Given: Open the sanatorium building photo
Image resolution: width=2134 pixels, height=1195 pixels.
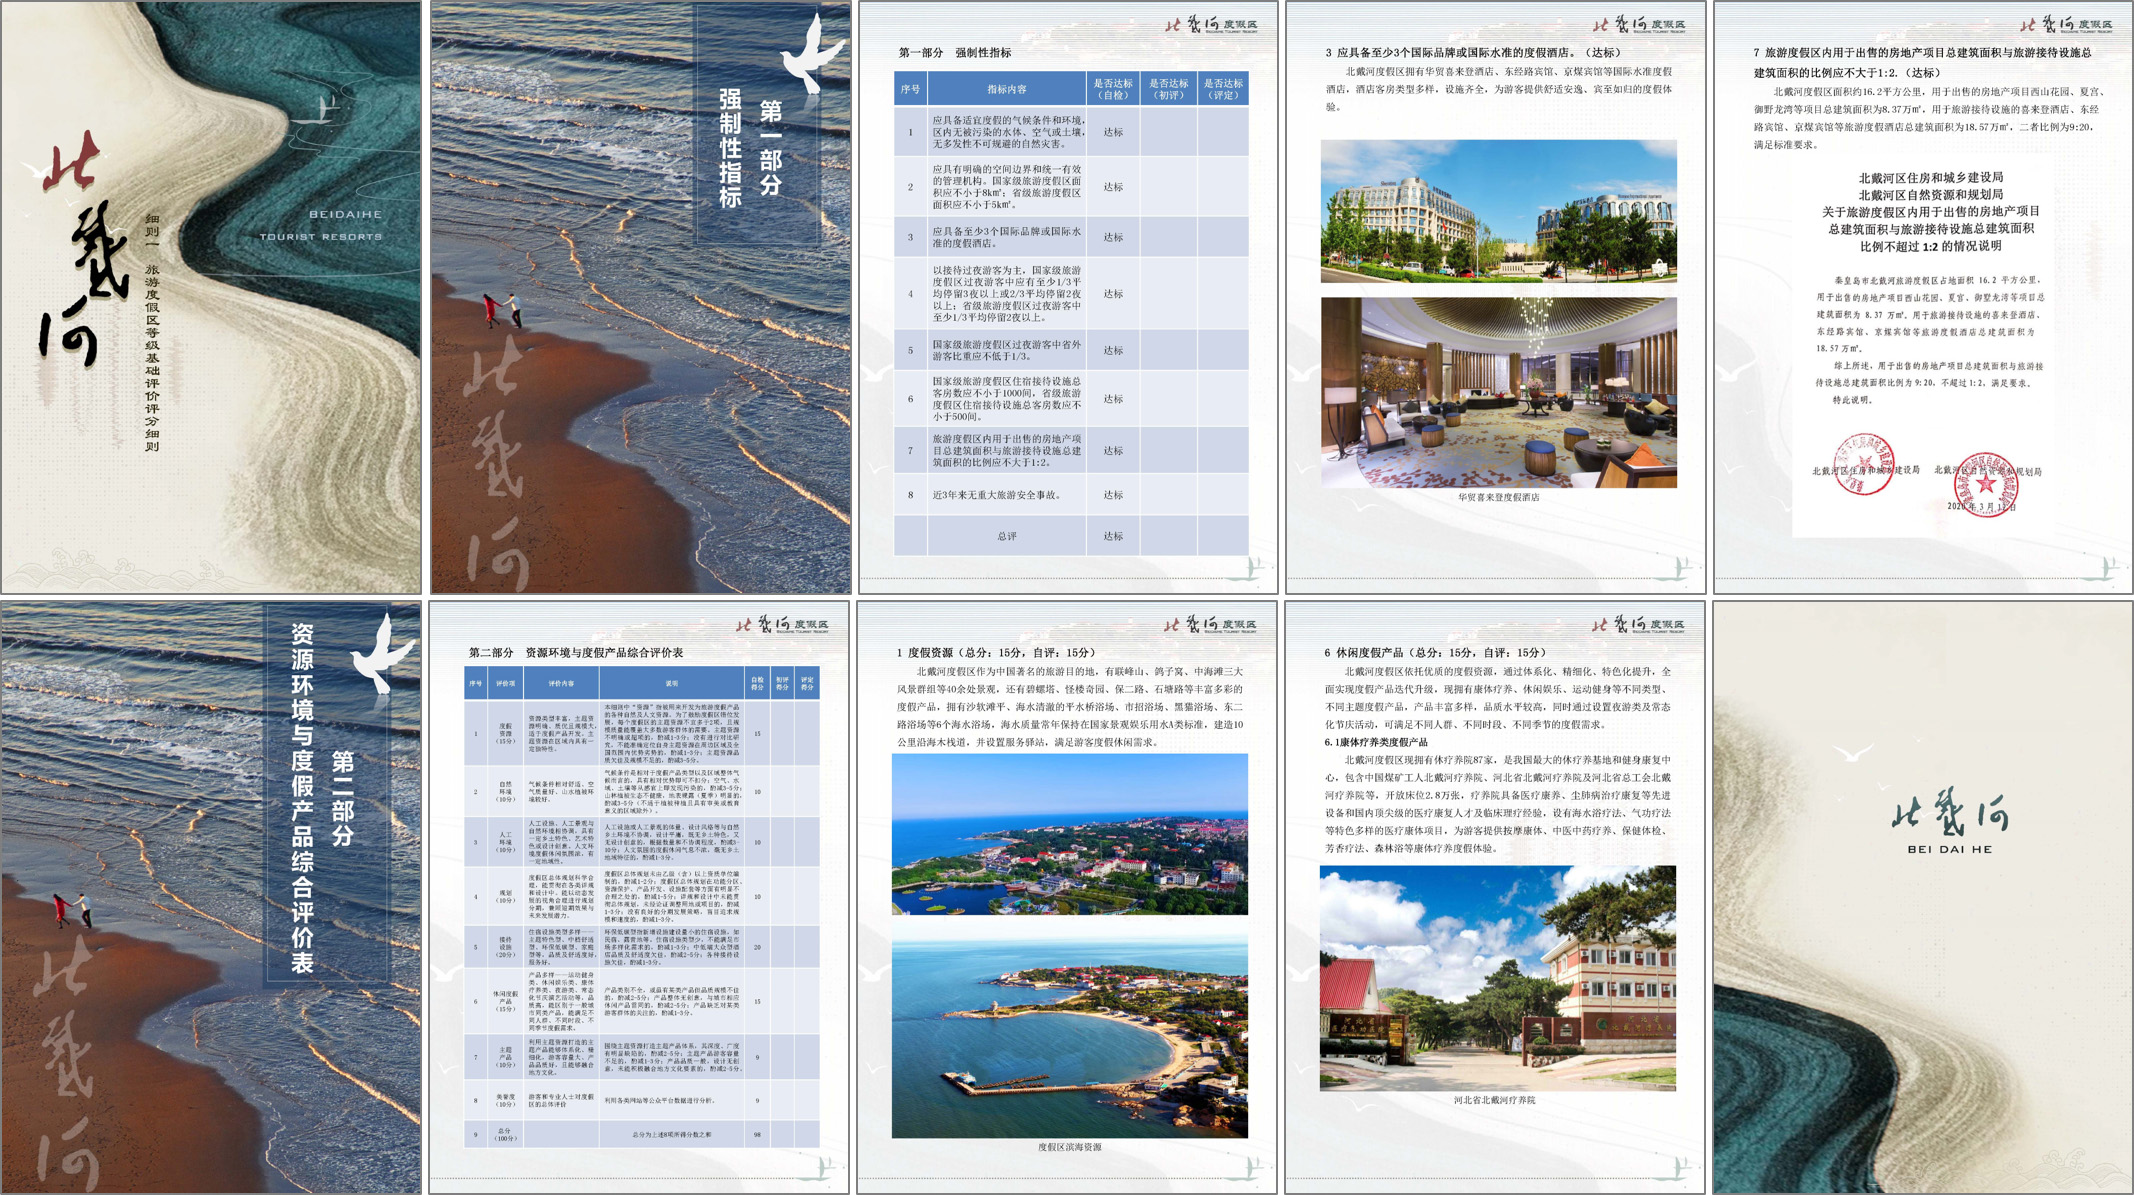Looking at the screenshot, I should (x=1497, y=978).
